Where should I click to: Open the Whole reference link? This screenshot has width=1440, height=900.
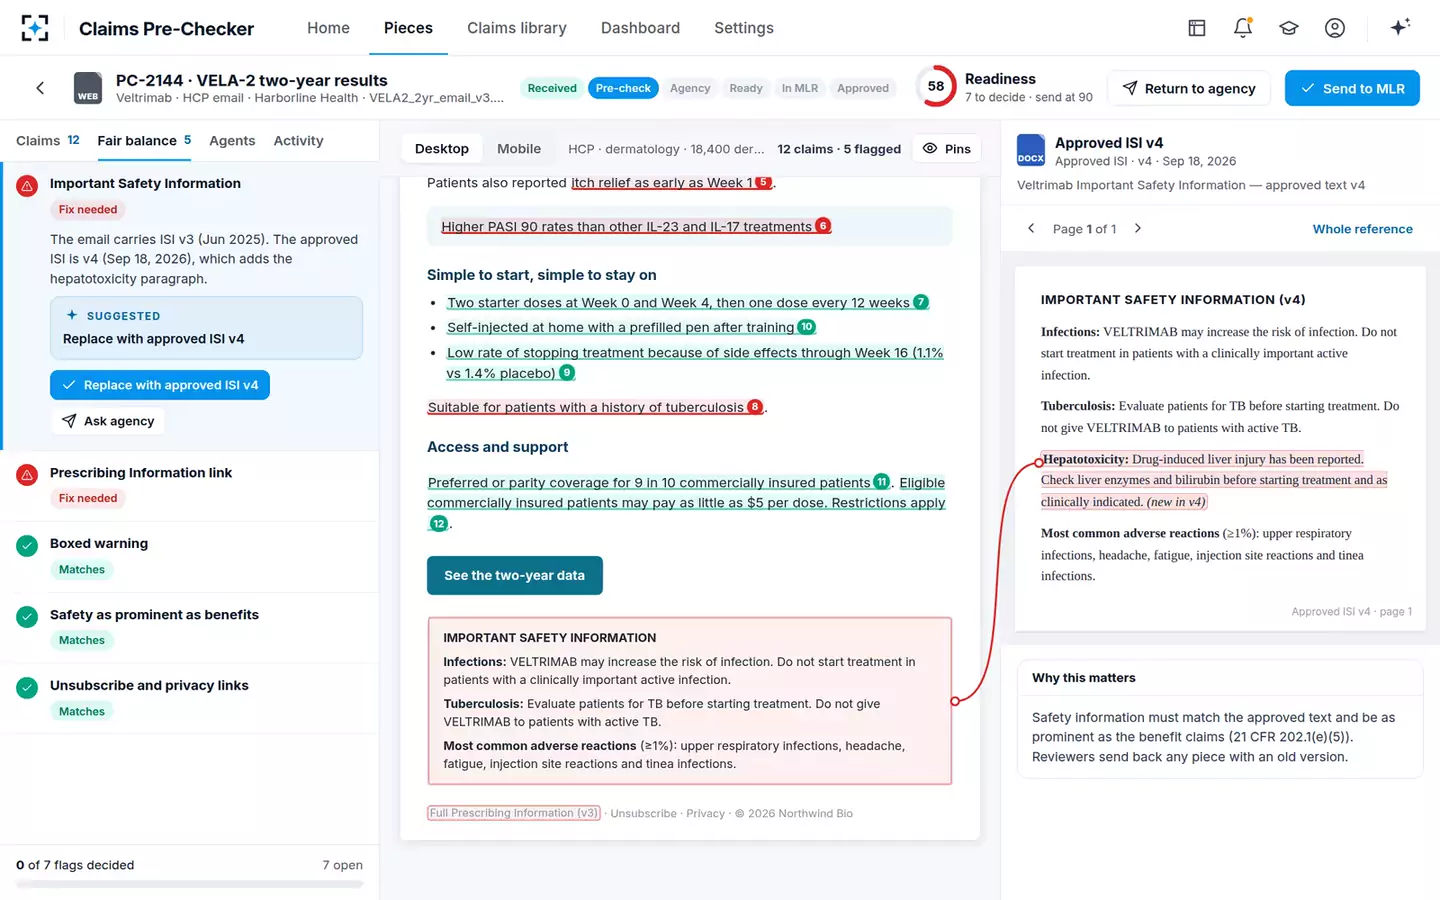click(1362, 229)
